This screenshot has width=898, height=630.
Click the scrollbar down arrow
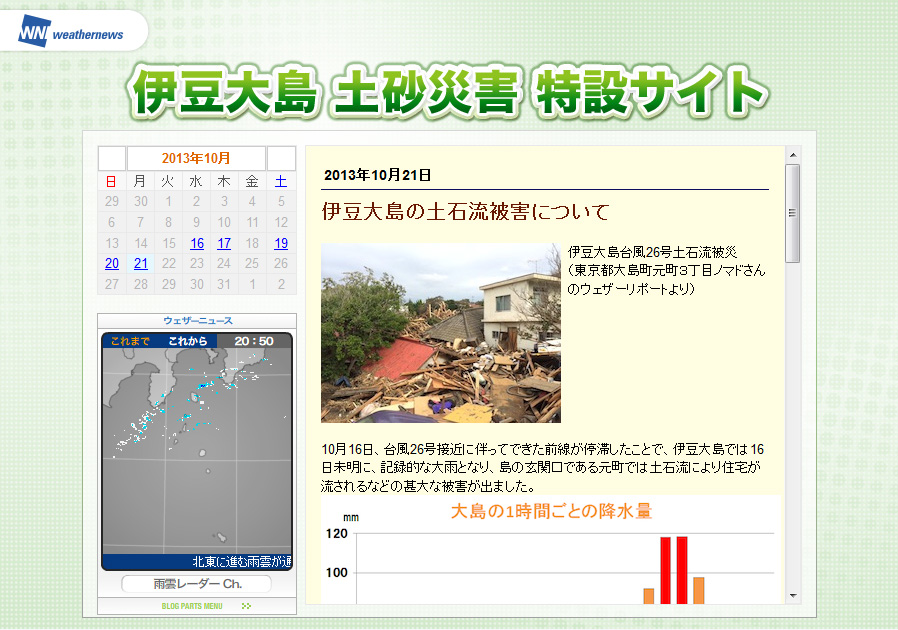click(x=793, y=596)
